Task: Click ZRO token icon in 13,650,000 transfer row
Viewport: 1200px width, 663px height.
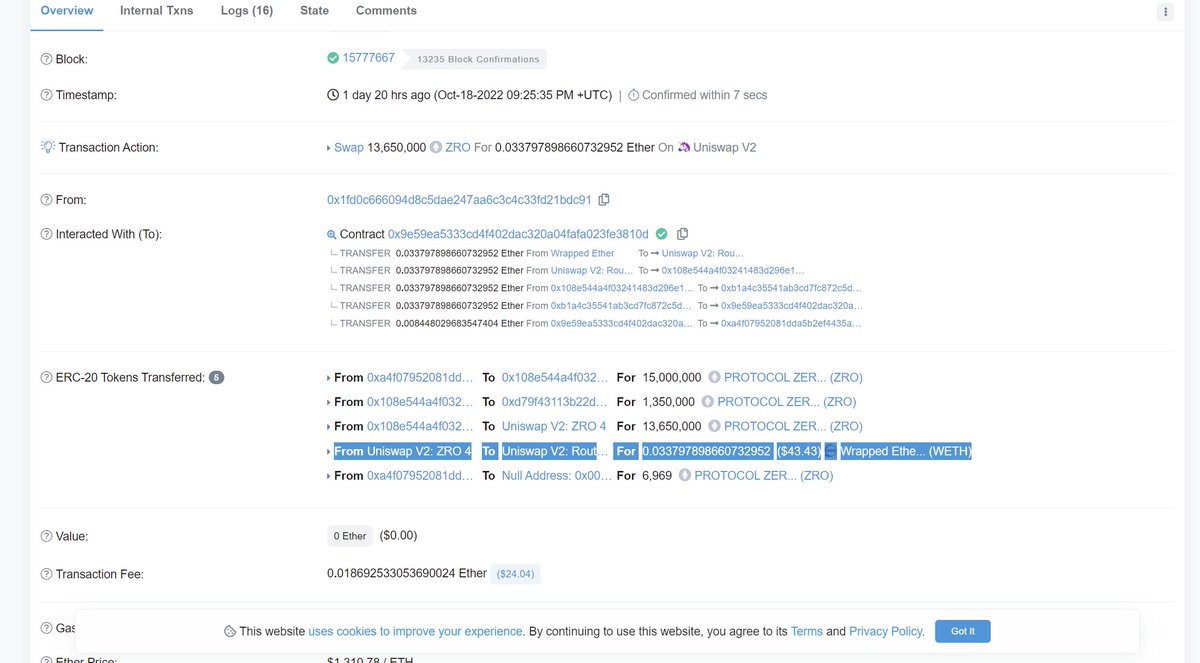Action: 714,426
